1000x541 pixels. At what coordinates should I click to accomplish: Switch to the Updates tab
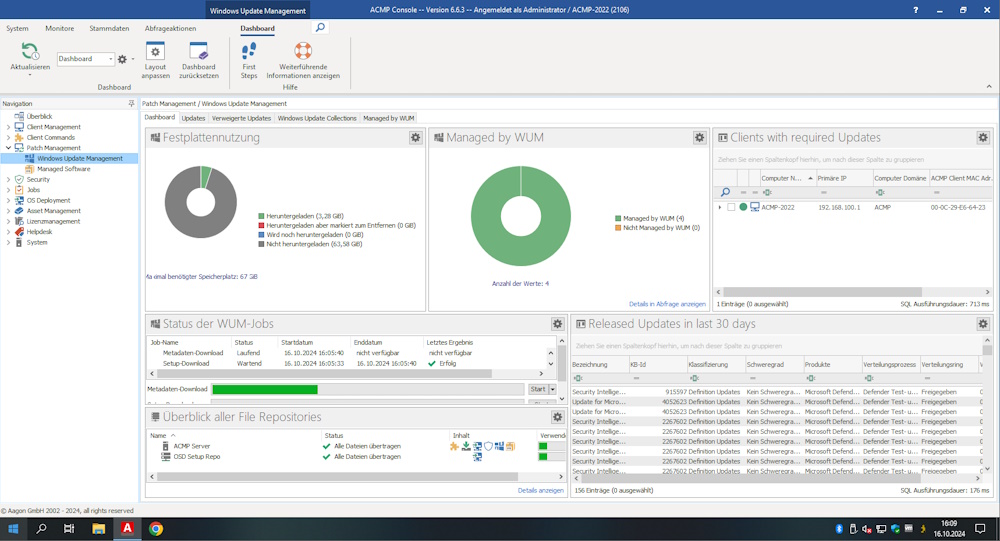193,118
